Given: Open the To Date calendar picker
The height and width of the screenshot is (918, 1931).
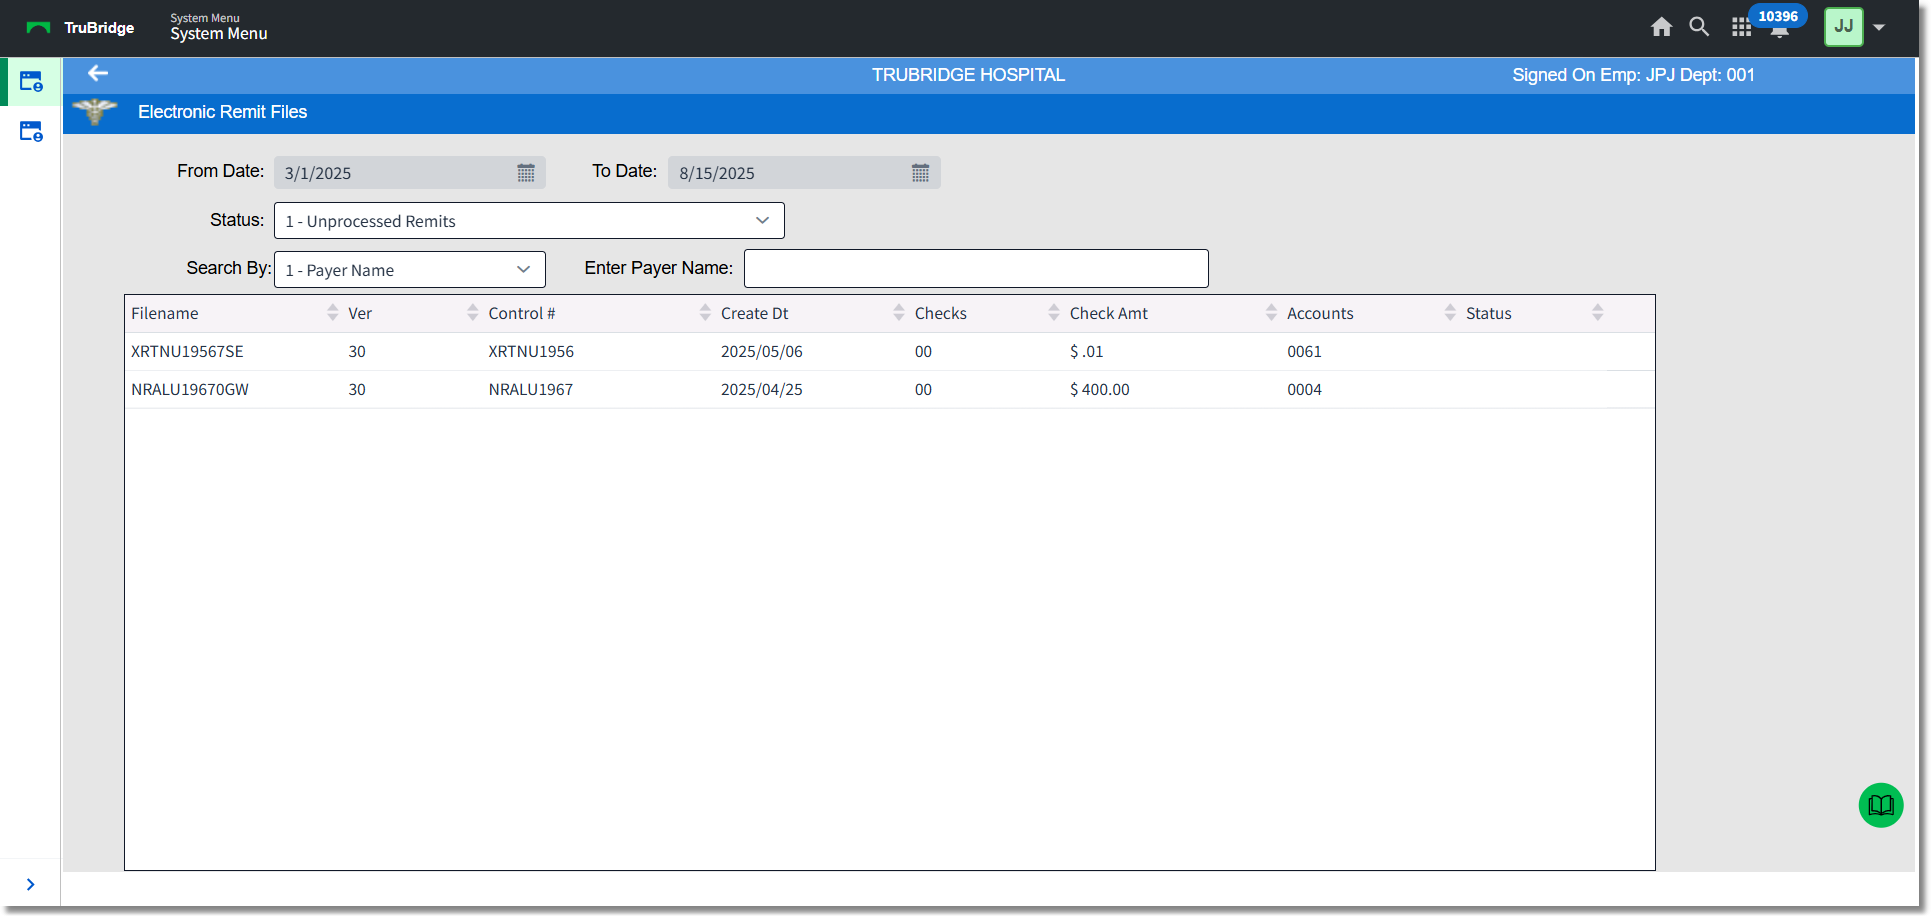Looking at the screenshot, I should [x=920, y=173].
